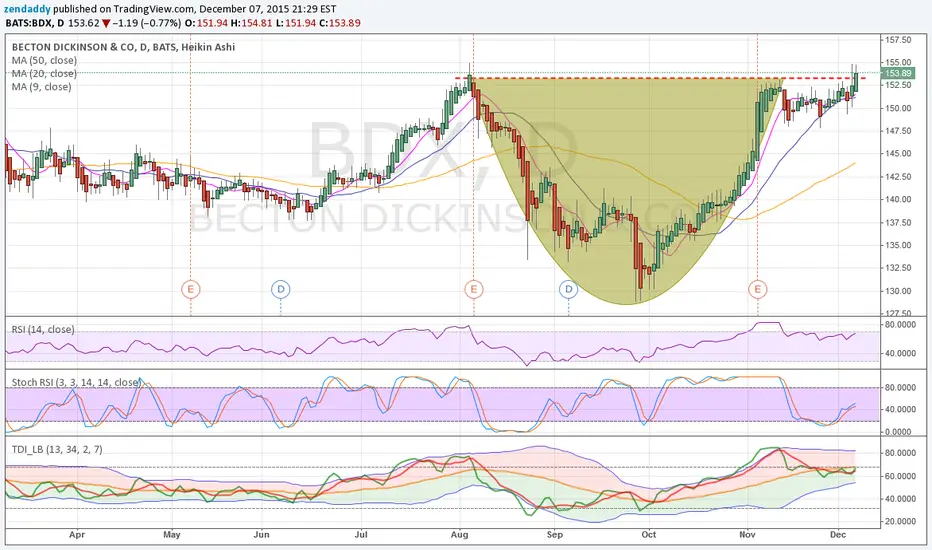Click the June dividend 'D' marker
The image size is (932, 550).
coord(281,290)
